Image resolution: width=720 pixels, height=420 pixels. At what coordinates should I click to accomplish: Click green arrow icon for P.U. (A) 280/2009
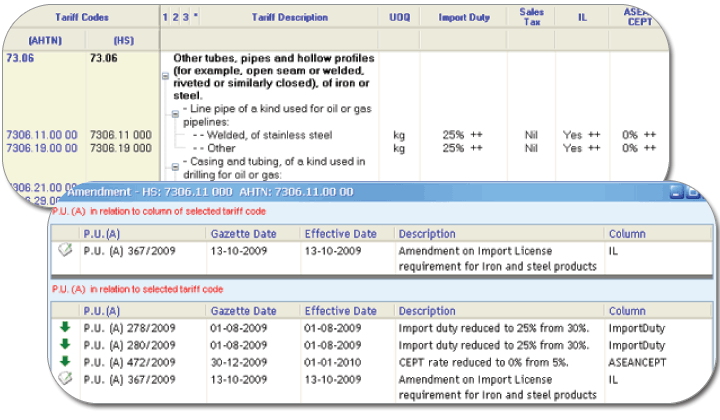tap(65, 345)
